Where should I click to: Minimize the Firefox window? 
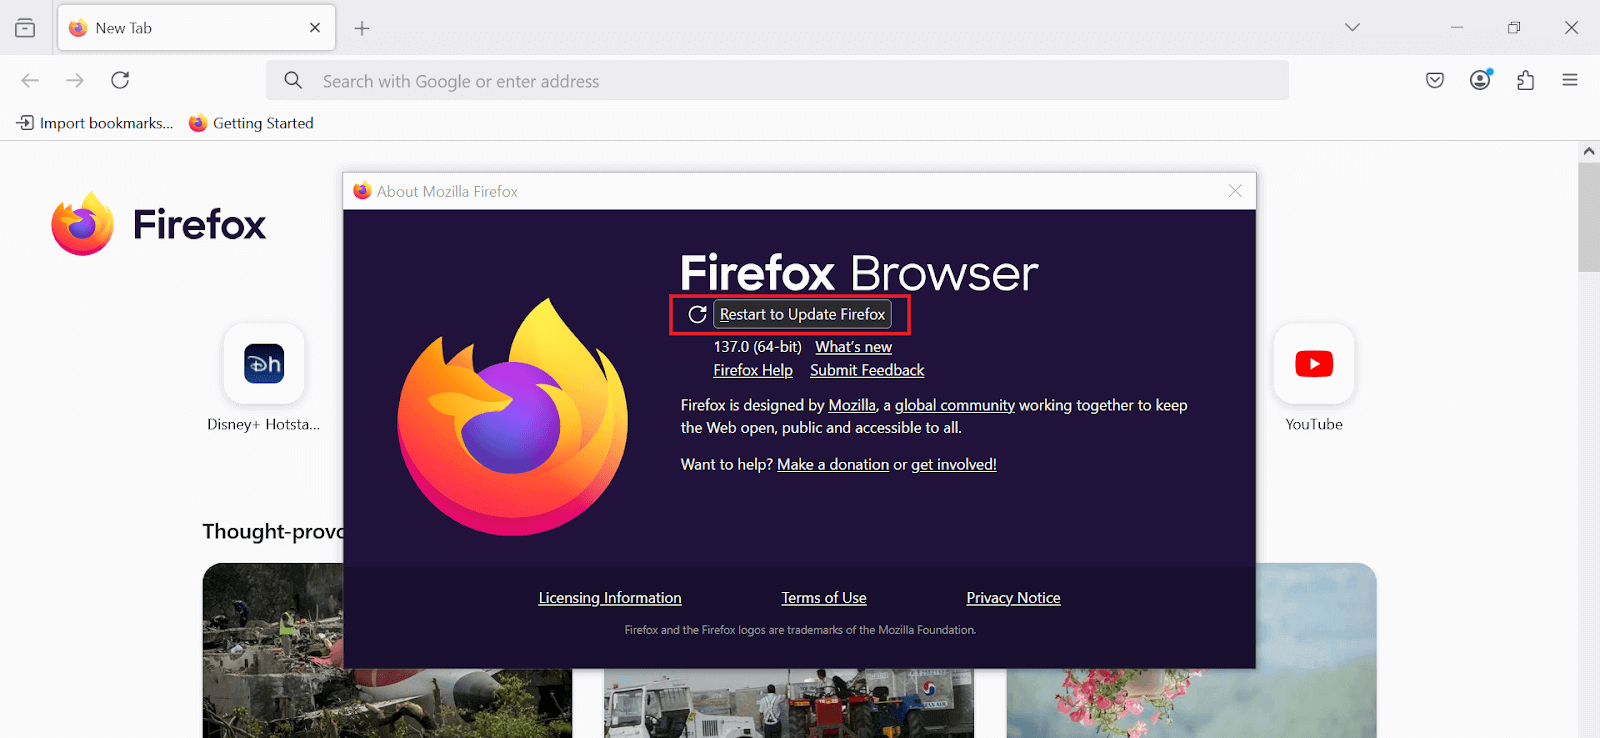click(1457, 28)
